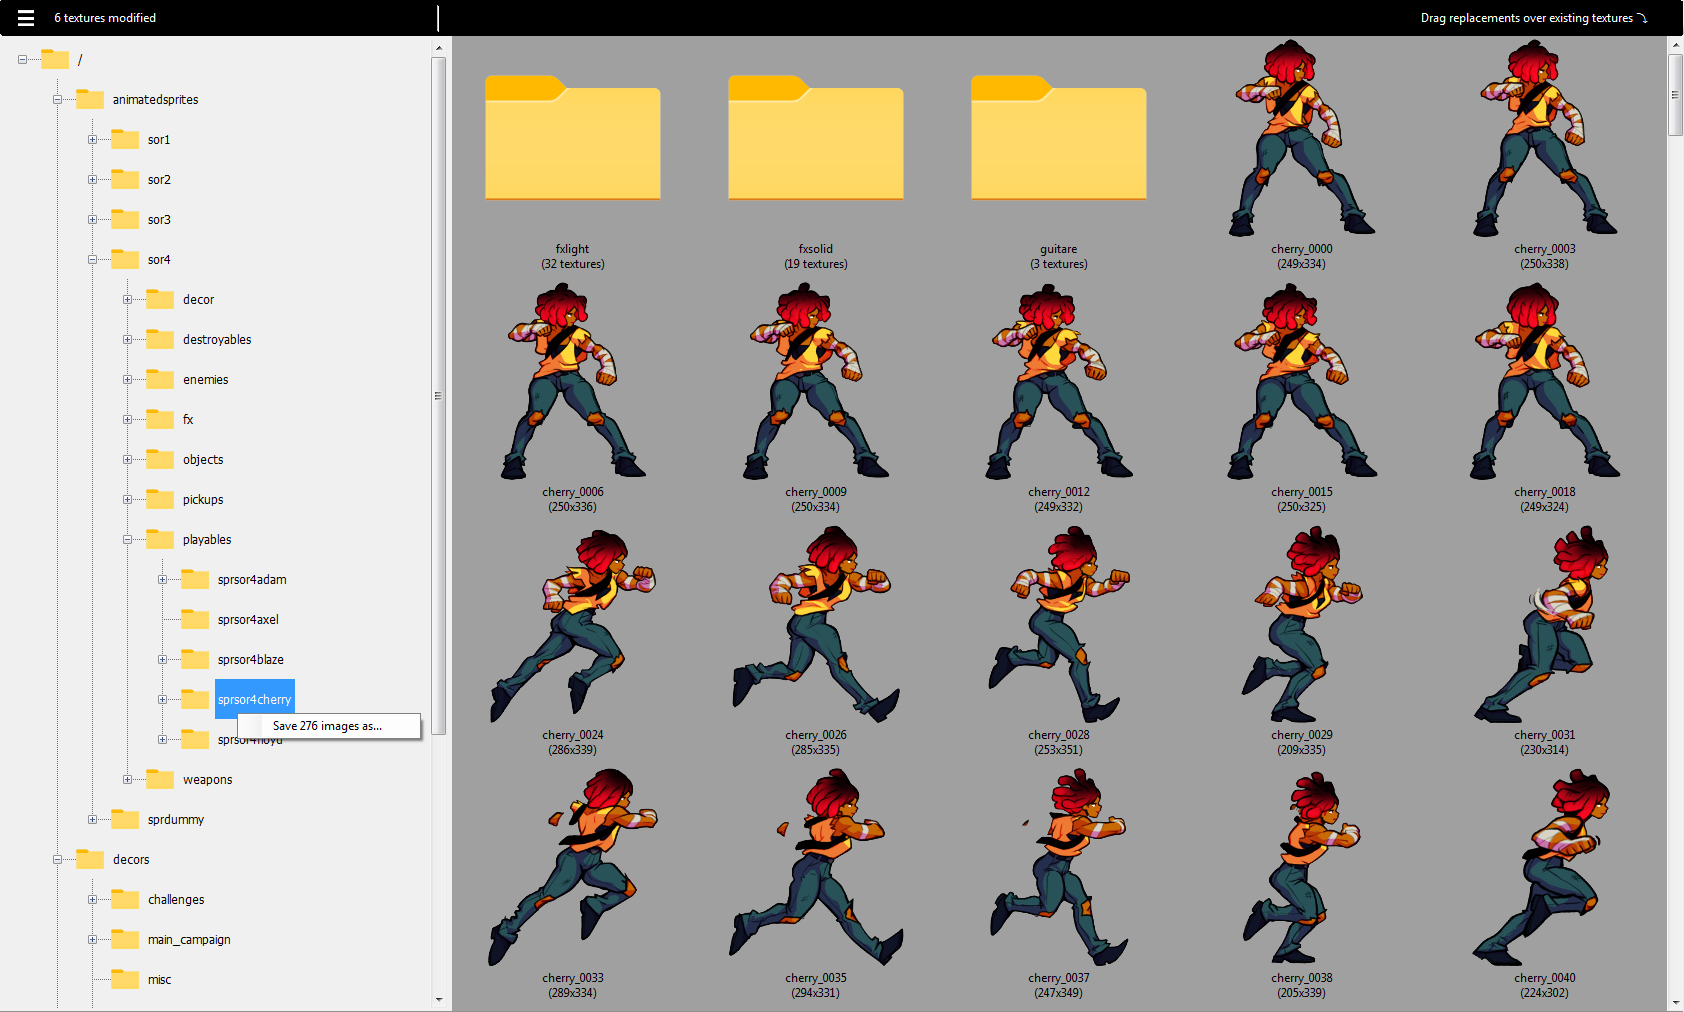Click the sor2 folder icon
Image resolution: width=1684 pixels, height=1012 pixels.
[125, 180]
